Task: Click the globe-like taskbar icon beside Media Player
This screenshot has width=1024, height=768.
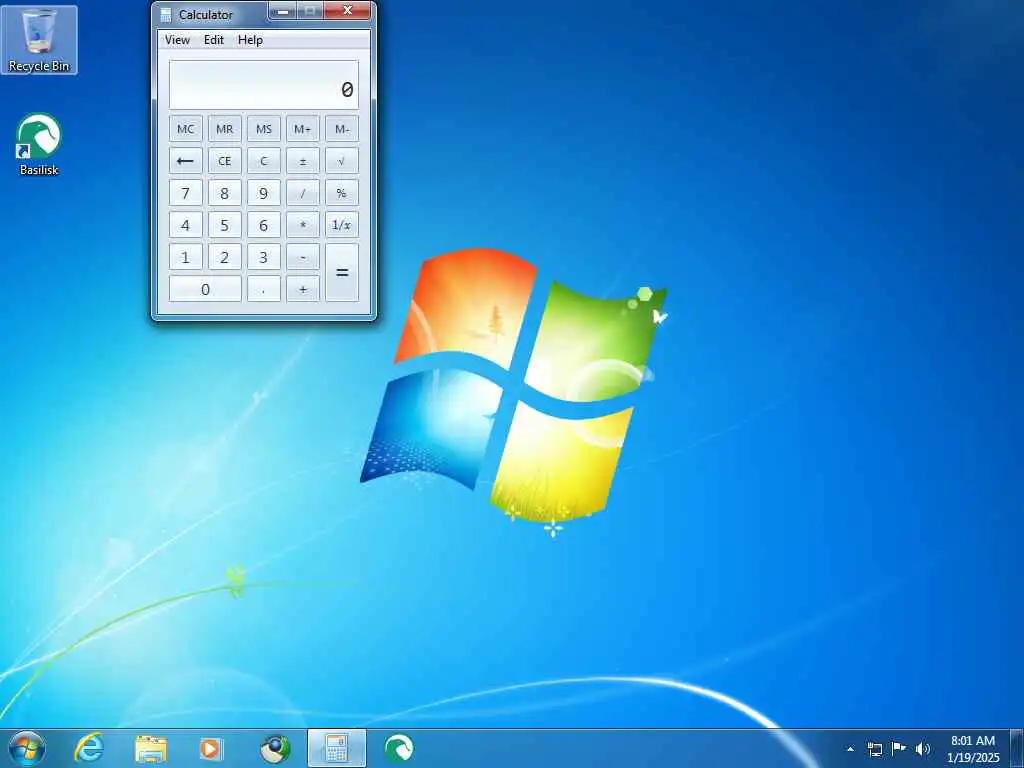Action: coord(275,748)
